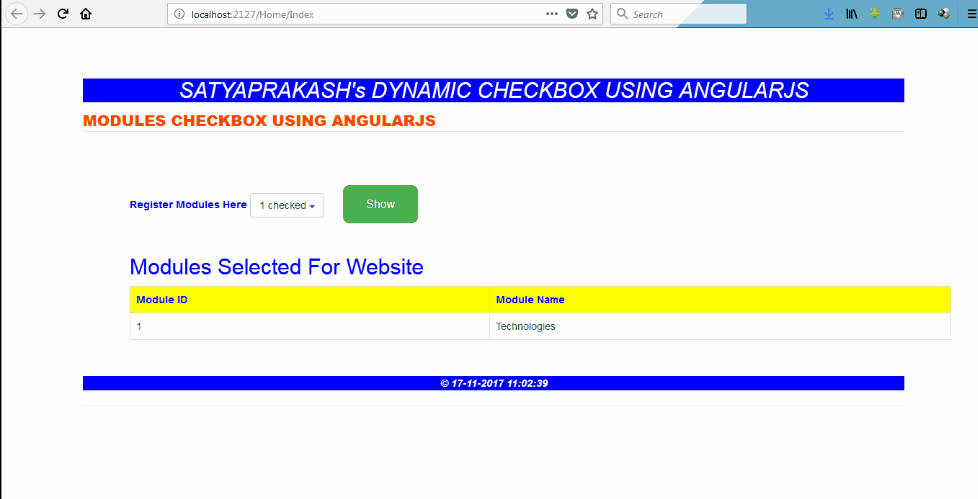Click the SATYAPRAKASH's DYNAMIC CHECKBOX banner title
This screenshot has height=499, width=978.
pos(494,90)
